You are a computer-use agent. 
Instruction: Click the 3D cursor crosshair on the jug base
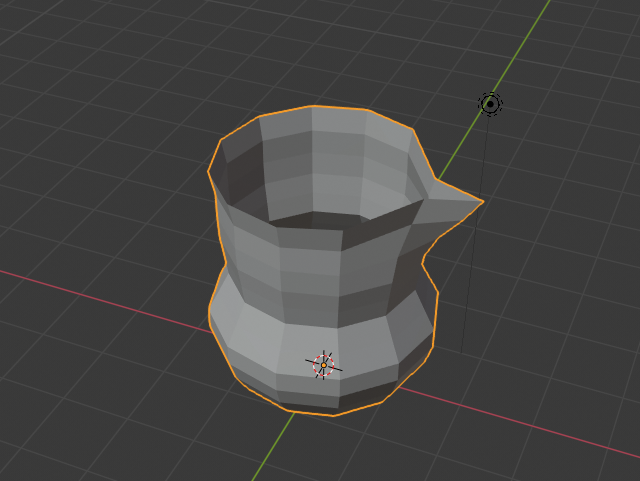323,366
